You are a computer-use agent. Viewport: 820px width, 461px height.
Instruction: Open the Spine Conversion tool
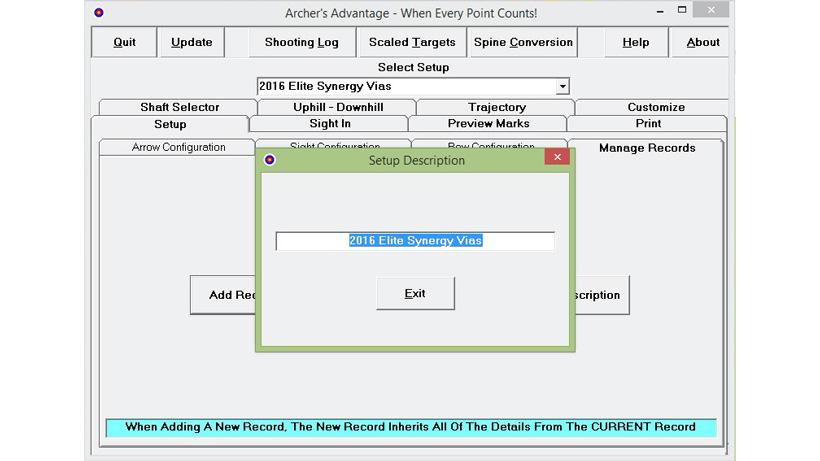523,42
